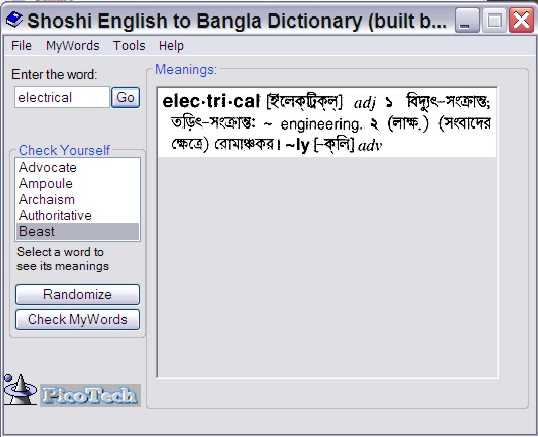Image resolution: width=538 pixels, height=437 pixels.
Task: Click the Go button to search
Action: click(126, 97)
